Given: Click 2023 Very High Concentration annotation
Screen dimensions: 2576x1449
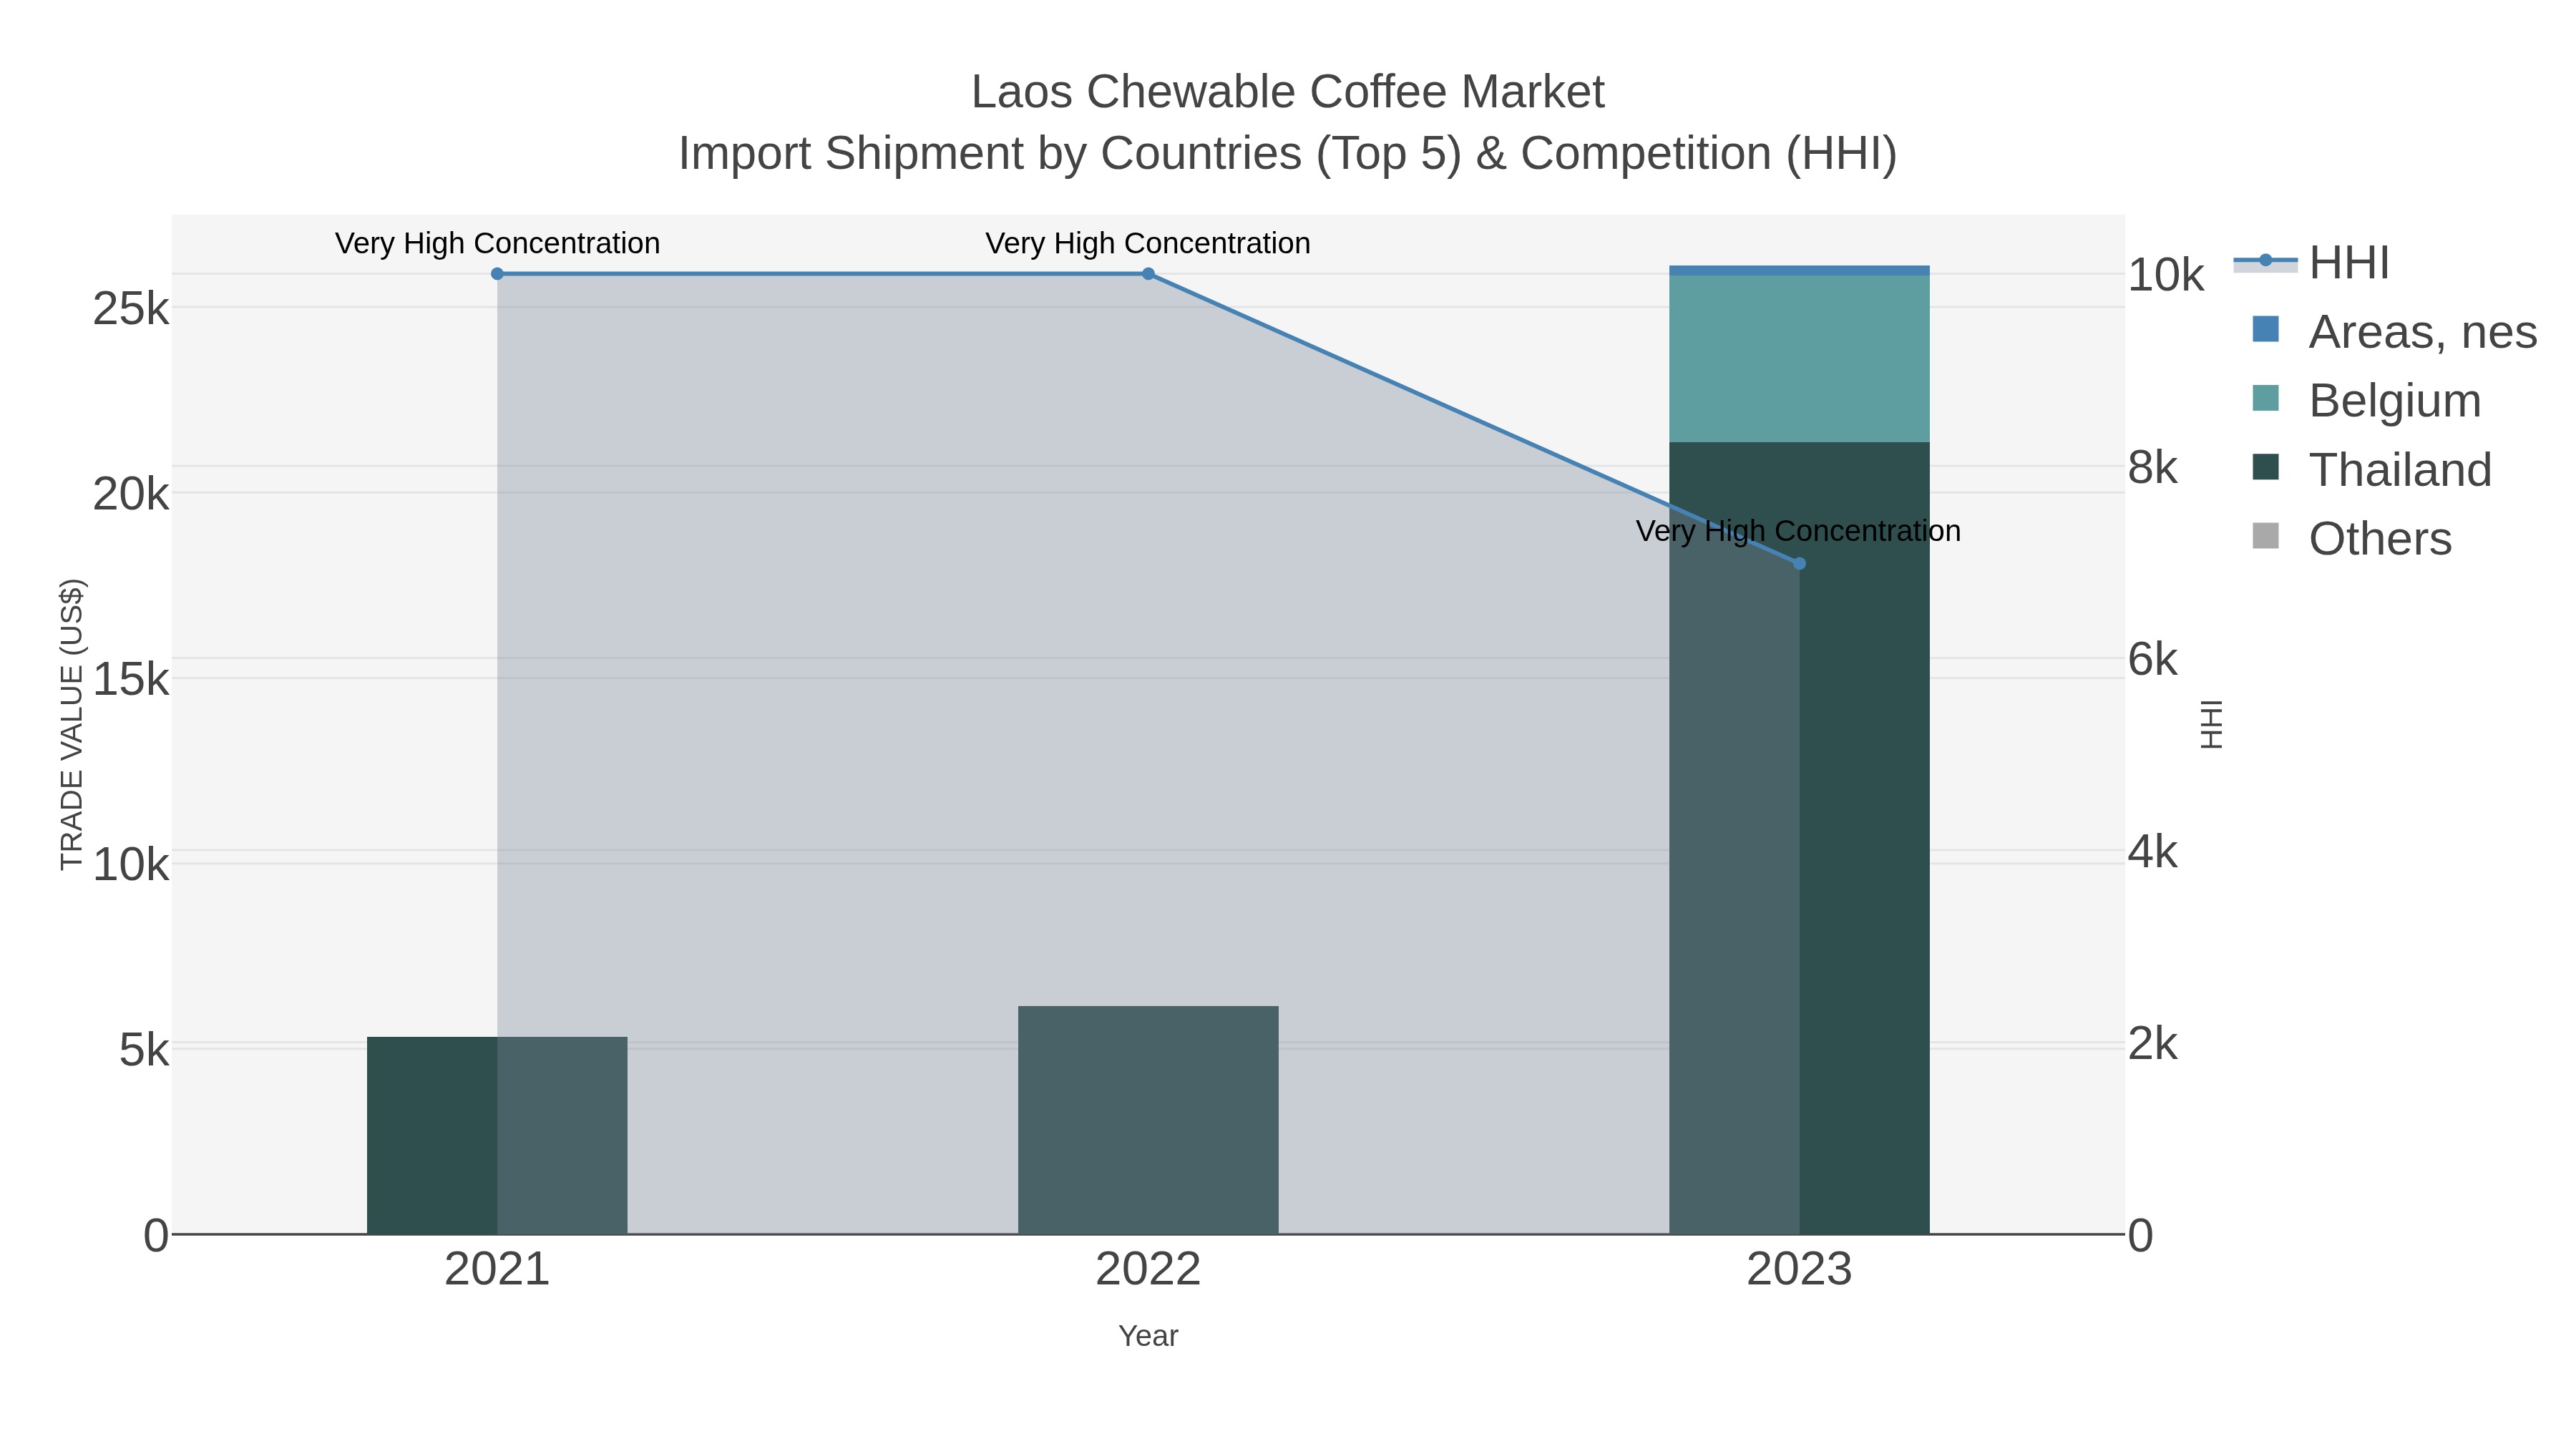Looking at the screenshot, I should click(x=1799, y=531).
